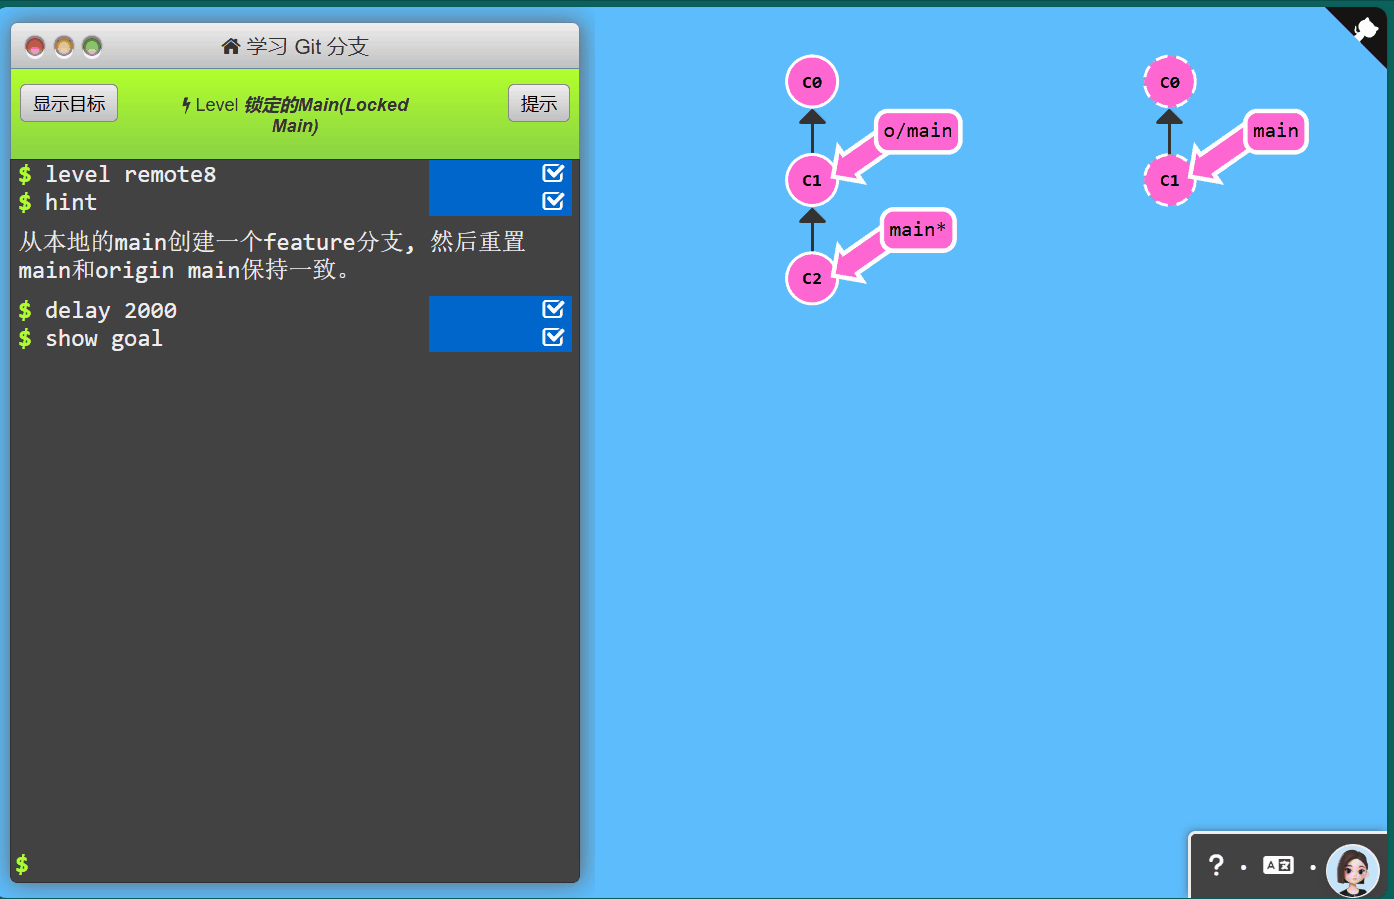Click the home icon in terminal title
Viewport: 1394px width, 899px height.
click(x=231, y=46)
